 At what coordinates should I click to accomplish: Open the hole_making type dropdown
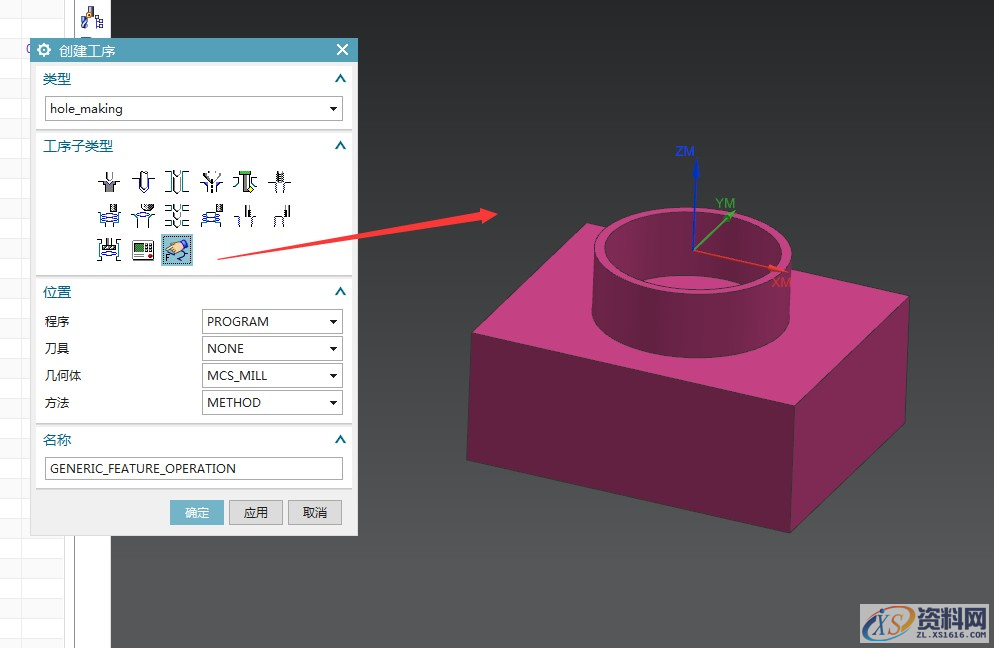333,109
